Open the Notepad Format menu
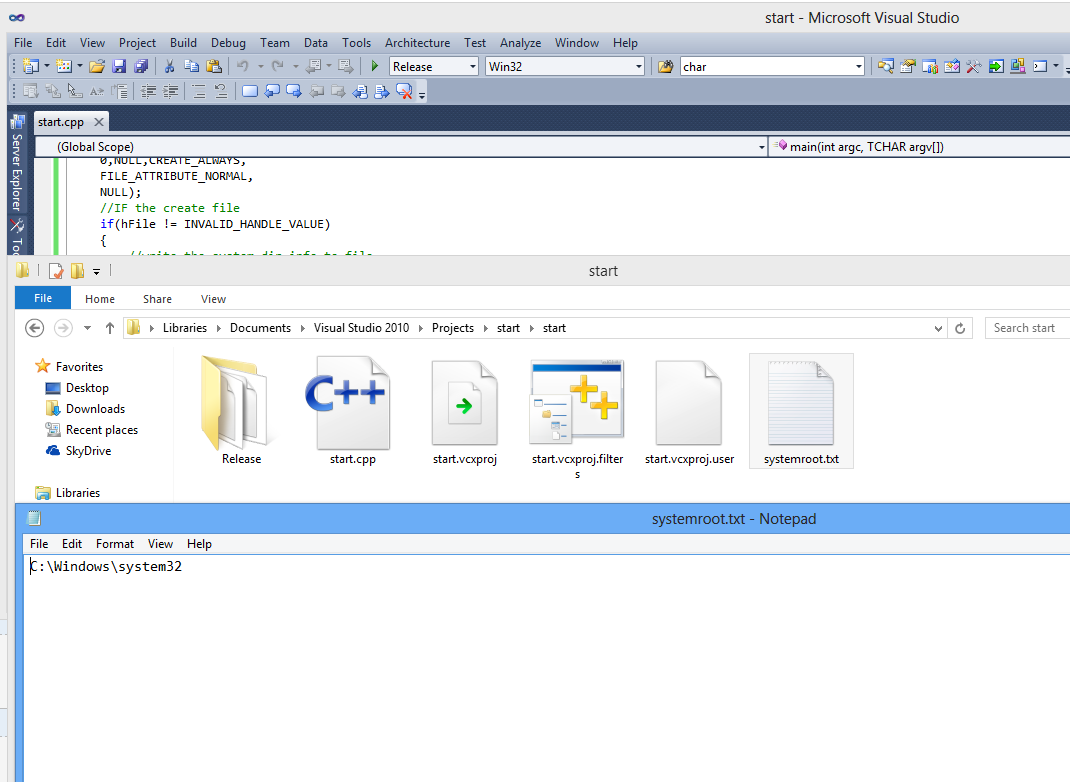The height and width of the screenshot is (782, 1070). point(115,544)
